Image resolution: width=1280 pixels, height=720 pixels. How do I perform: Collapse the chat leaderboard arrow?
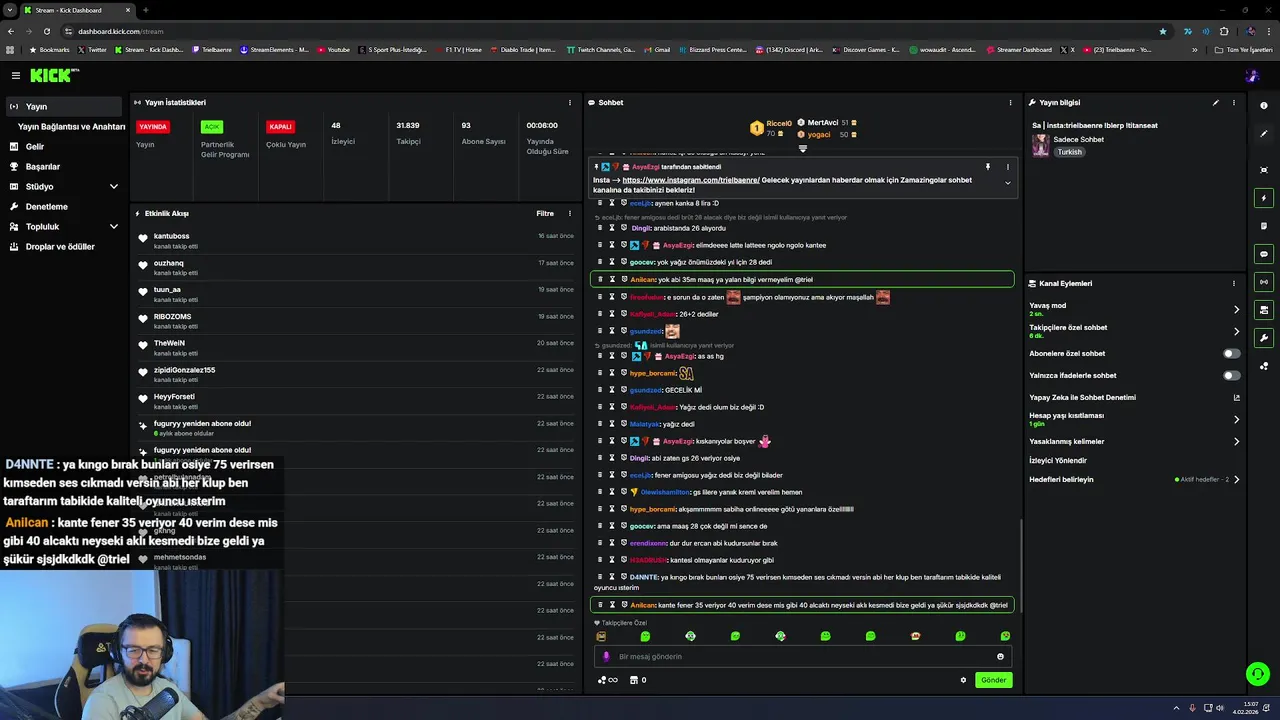pyautogui.click(x=802, y=148)
